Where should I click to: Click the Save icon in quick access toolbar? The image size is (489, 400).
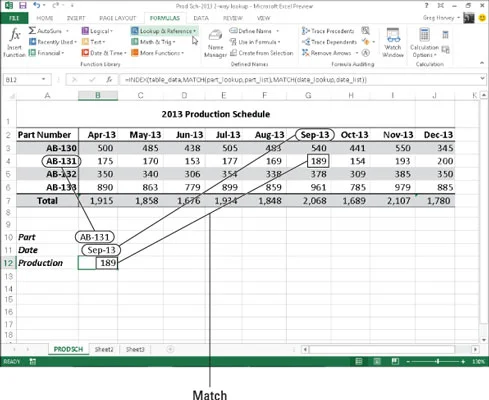tap(23, 5)
